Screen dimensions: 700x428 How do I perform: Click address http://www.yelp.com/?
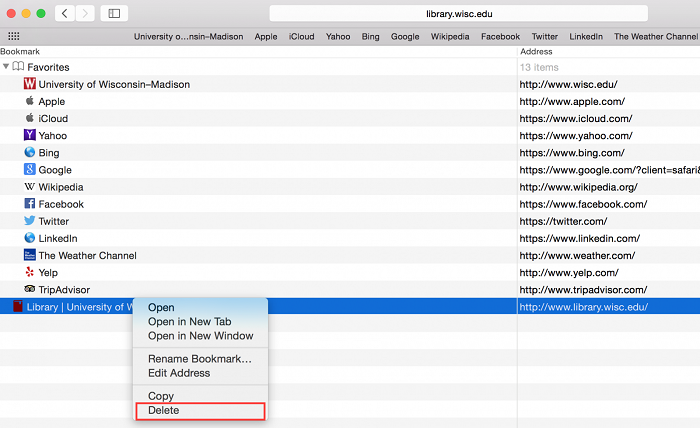pyautogui.click(x=569, y=273)
